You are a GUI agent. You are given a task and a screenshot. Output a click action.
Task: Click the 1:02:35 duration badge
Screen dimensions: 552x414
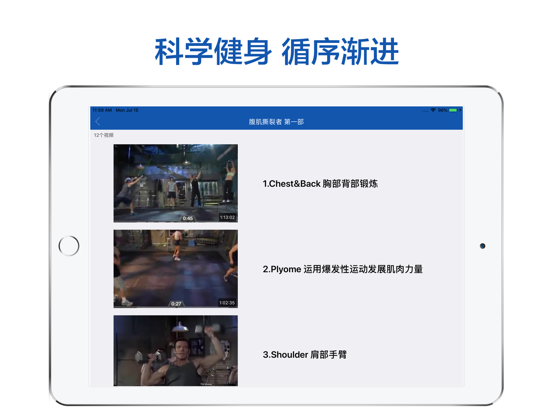coord(227,303)
